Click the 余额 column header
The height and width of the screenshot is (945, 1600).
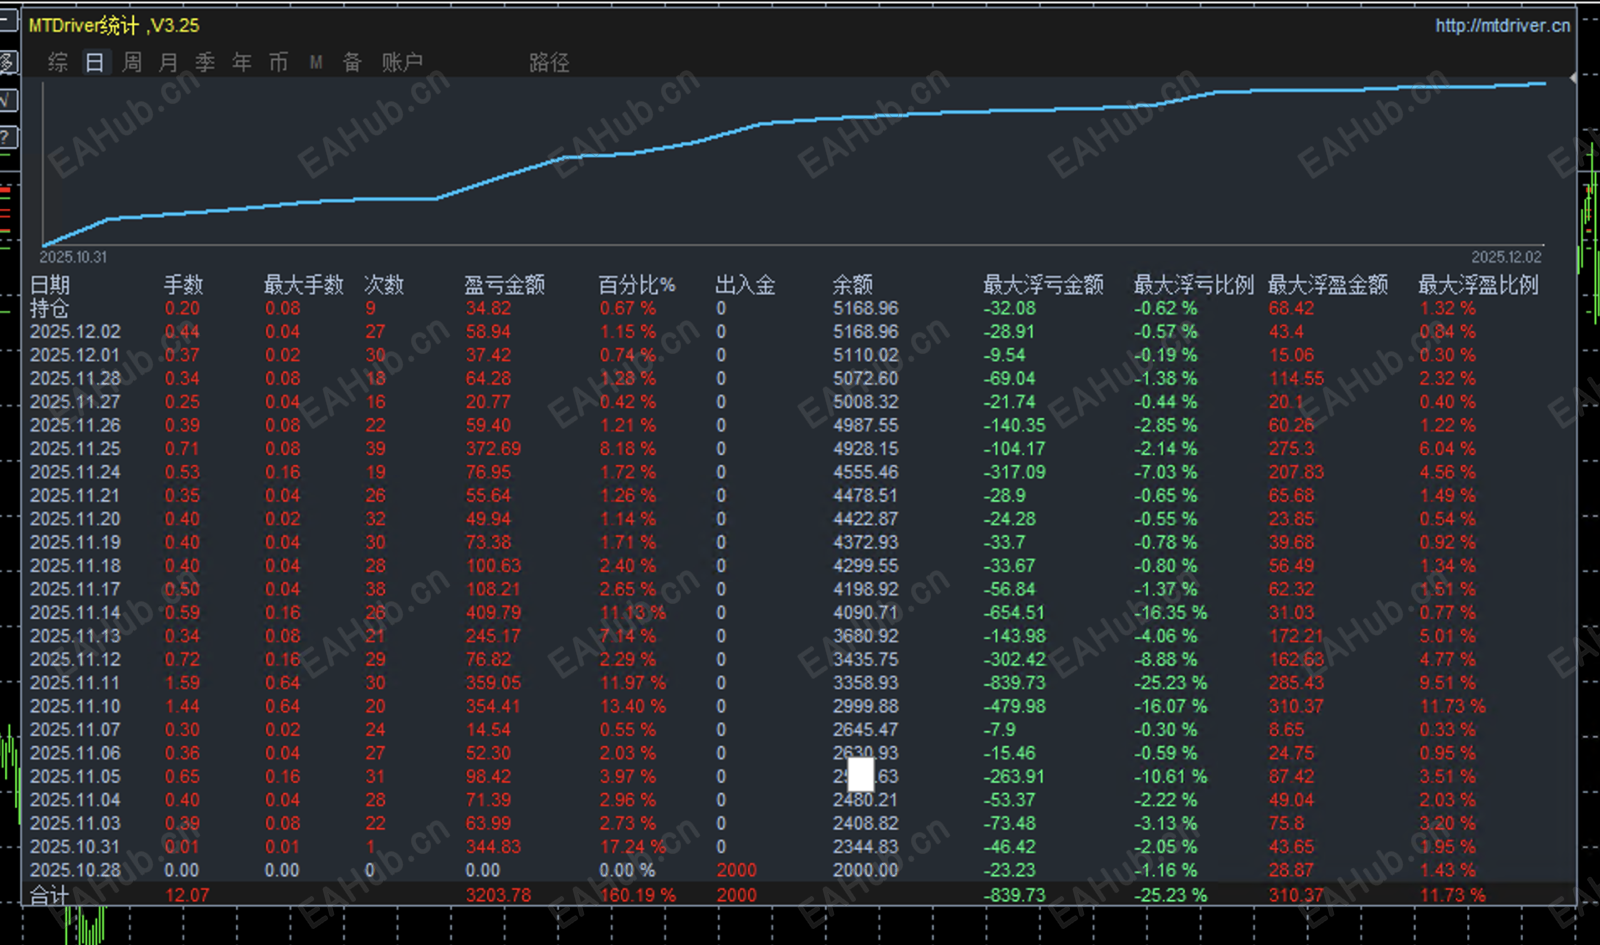(853, 285)
